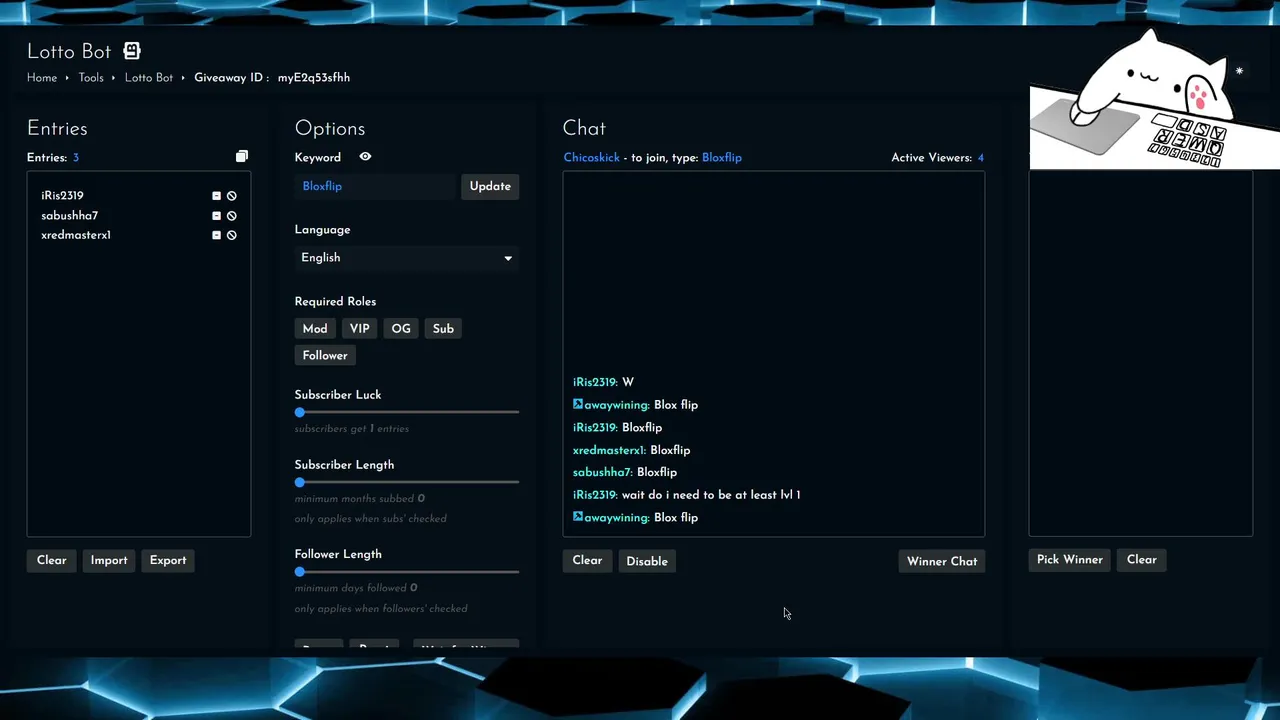
Task: Click the iRis2319 'W' chat message
Action: coord(603,382)
